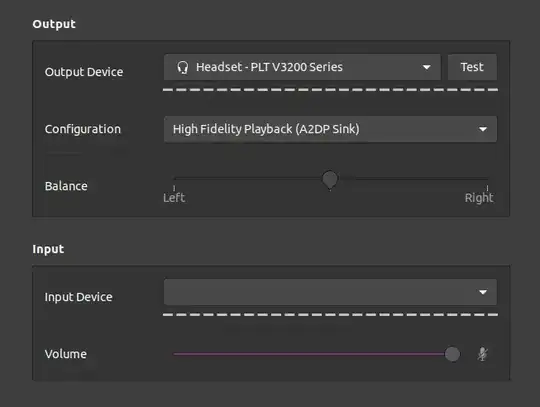540x407 pixels.
Task: Click the Configuration label
Action: click(83, 129)
